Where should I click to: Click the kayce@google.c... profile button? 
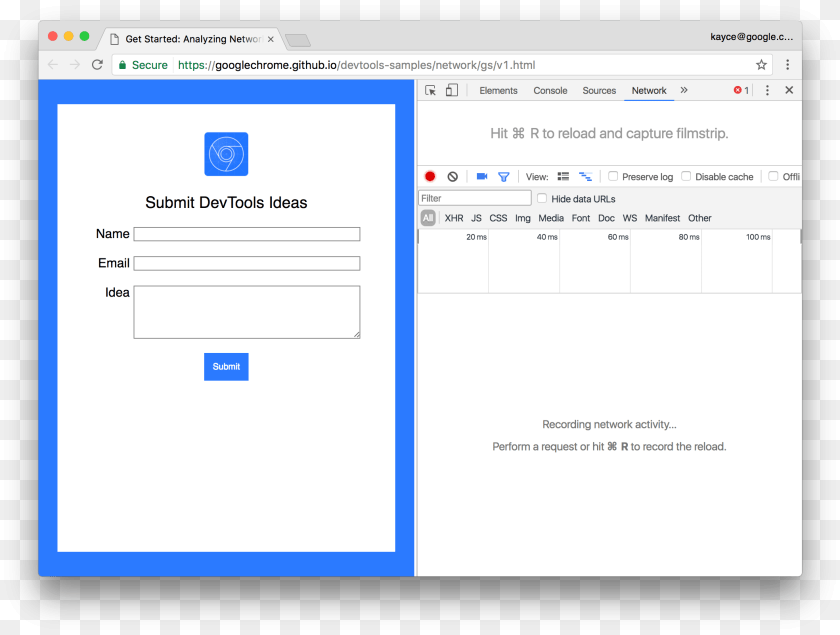coord(751,37)
